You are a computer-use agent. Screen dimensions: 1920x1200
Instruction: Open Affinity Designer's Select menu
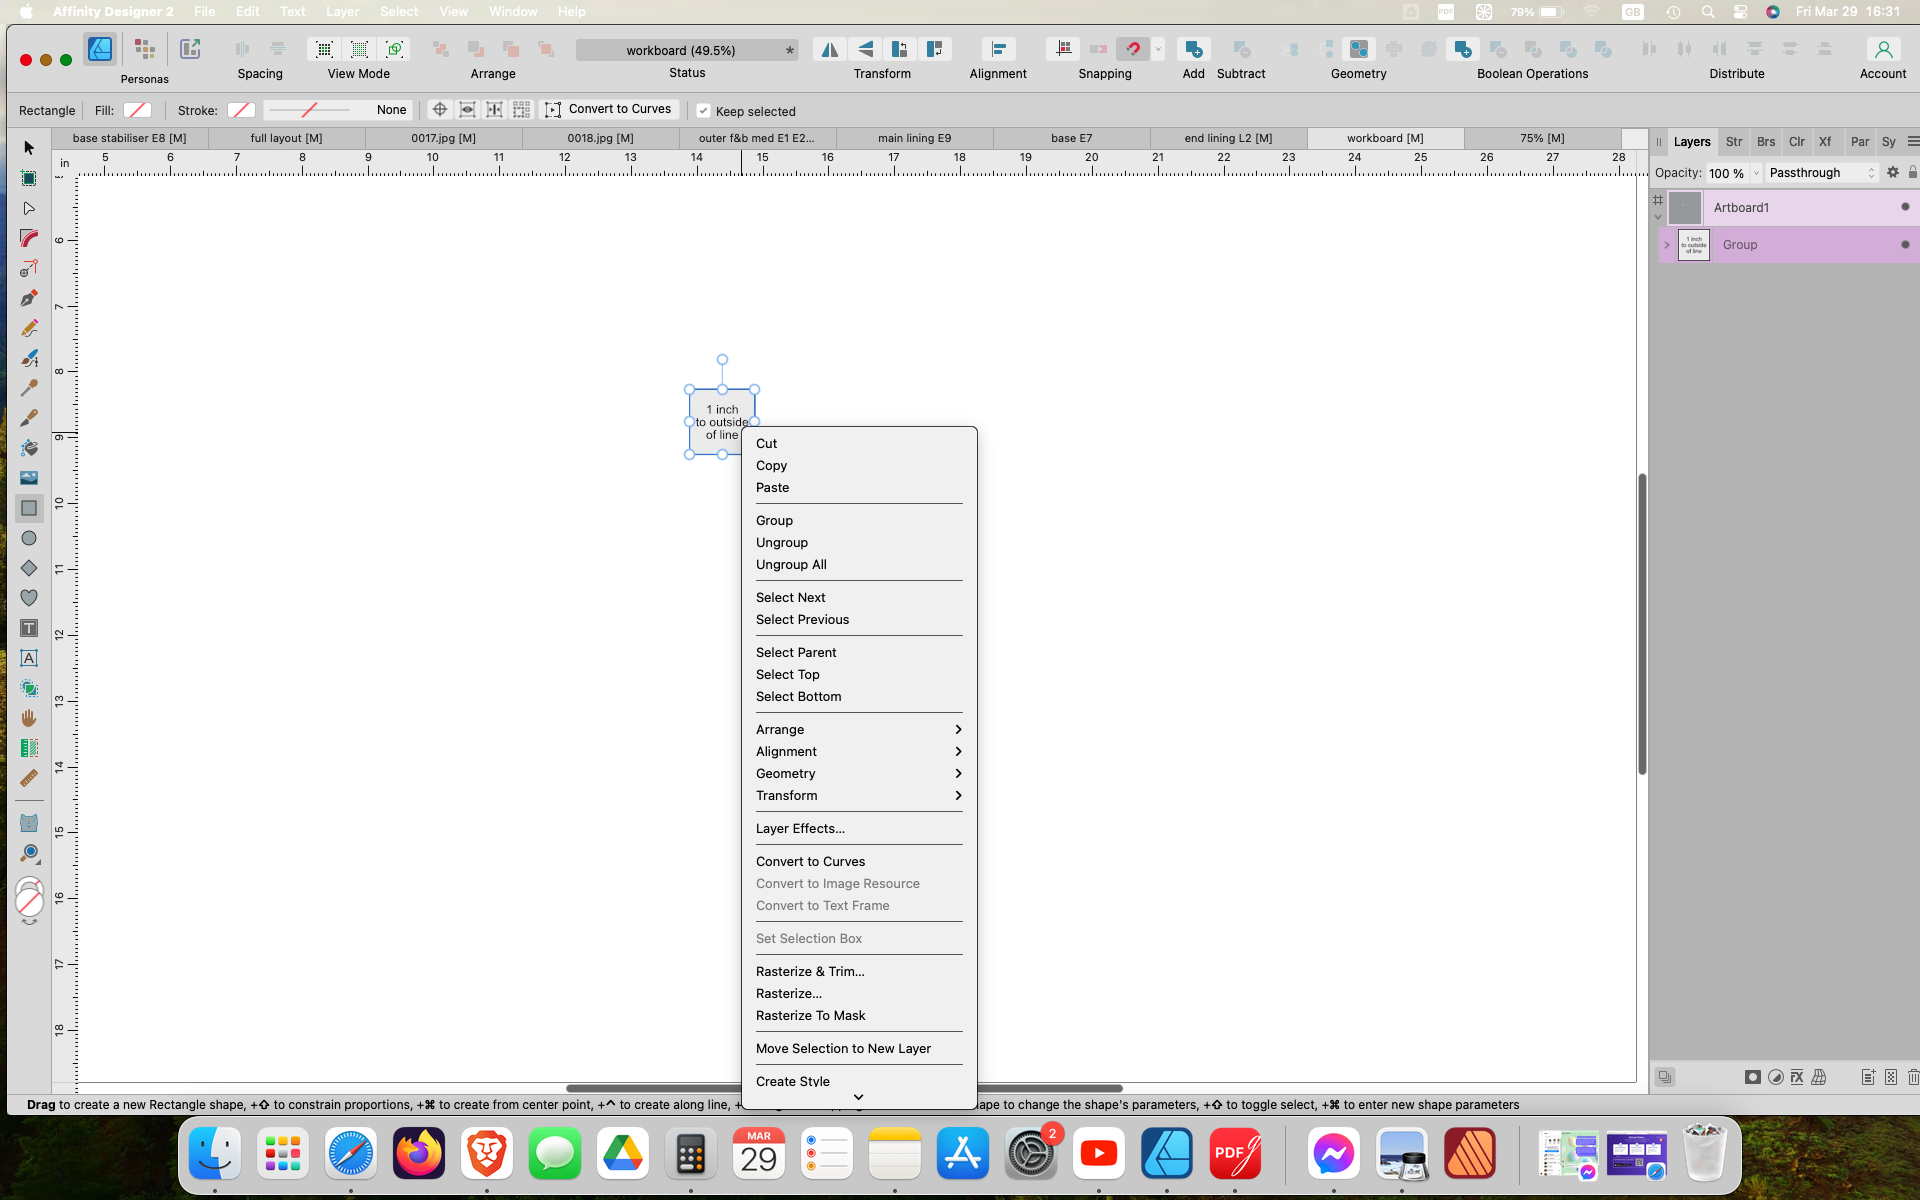[399, 11]
